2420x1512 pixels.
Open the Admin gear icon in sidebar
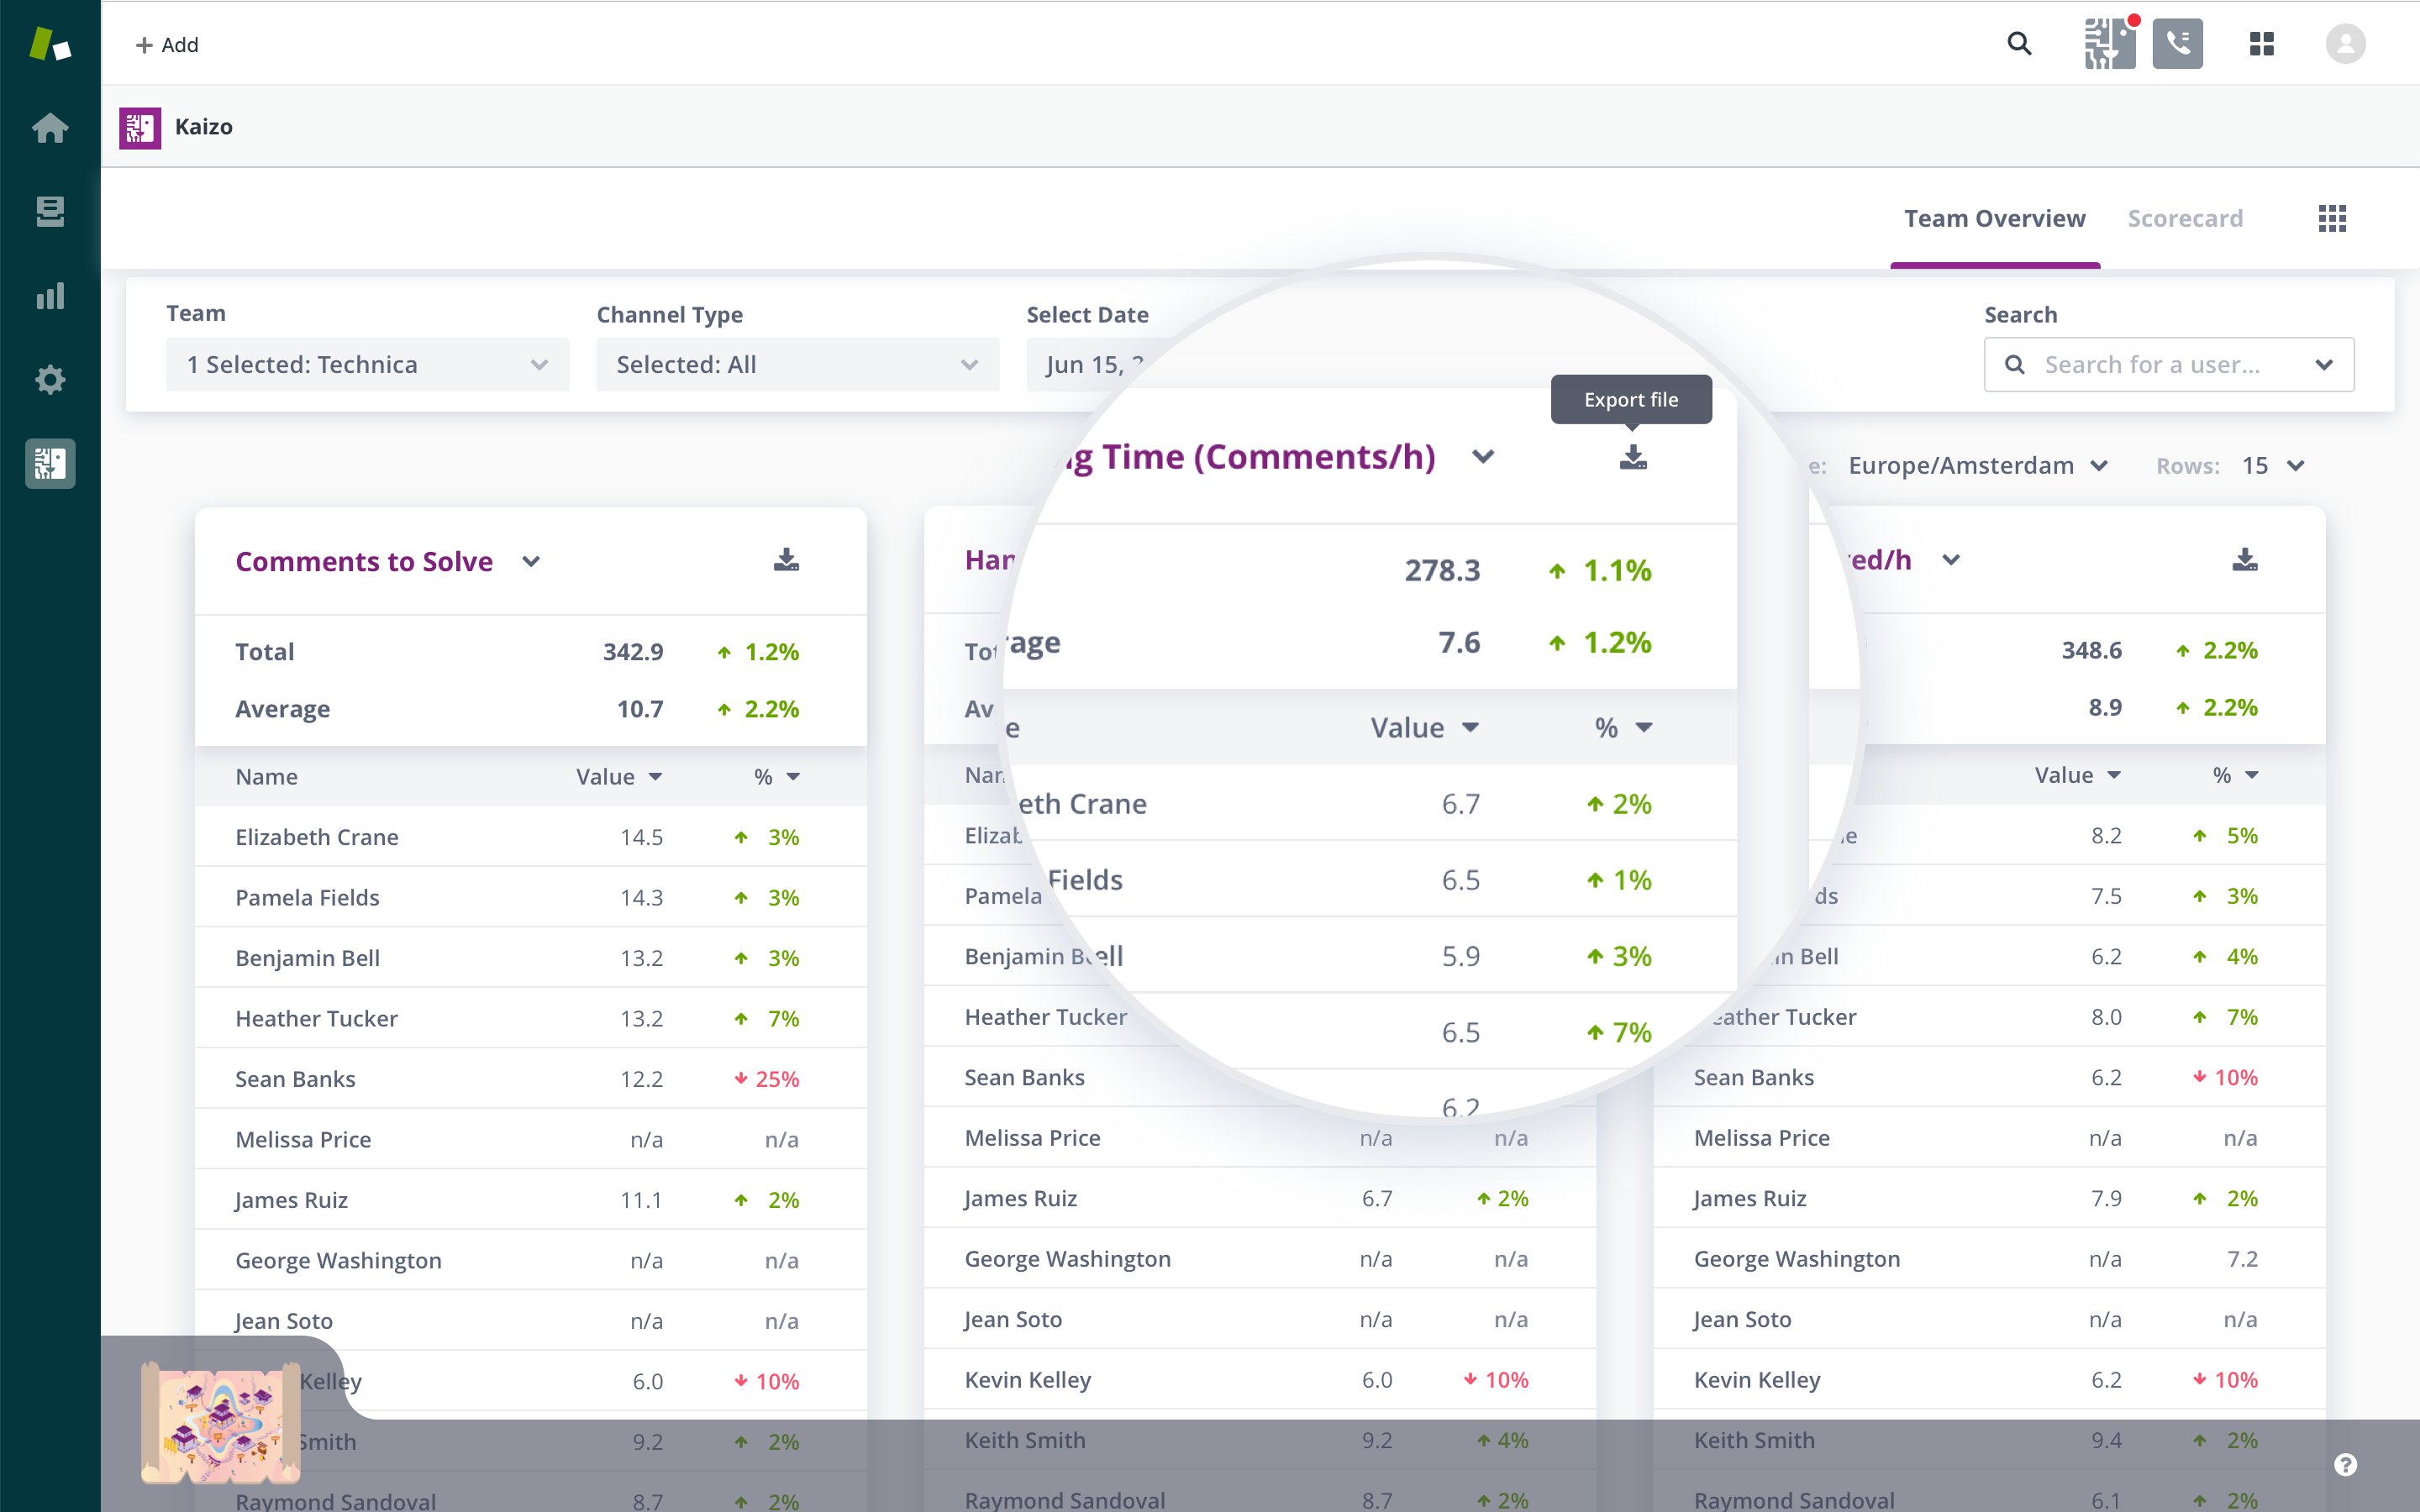[x=50, y=379]
